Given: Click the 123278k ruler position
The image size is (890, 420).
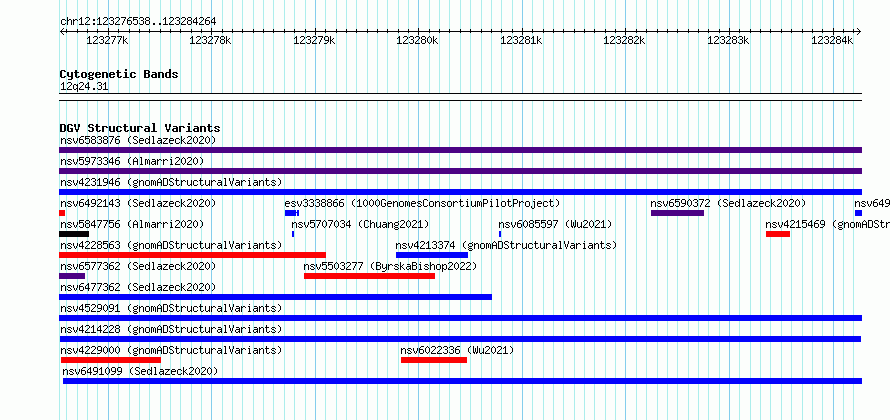Looking at the screenshot, I should tap(211, 40).
